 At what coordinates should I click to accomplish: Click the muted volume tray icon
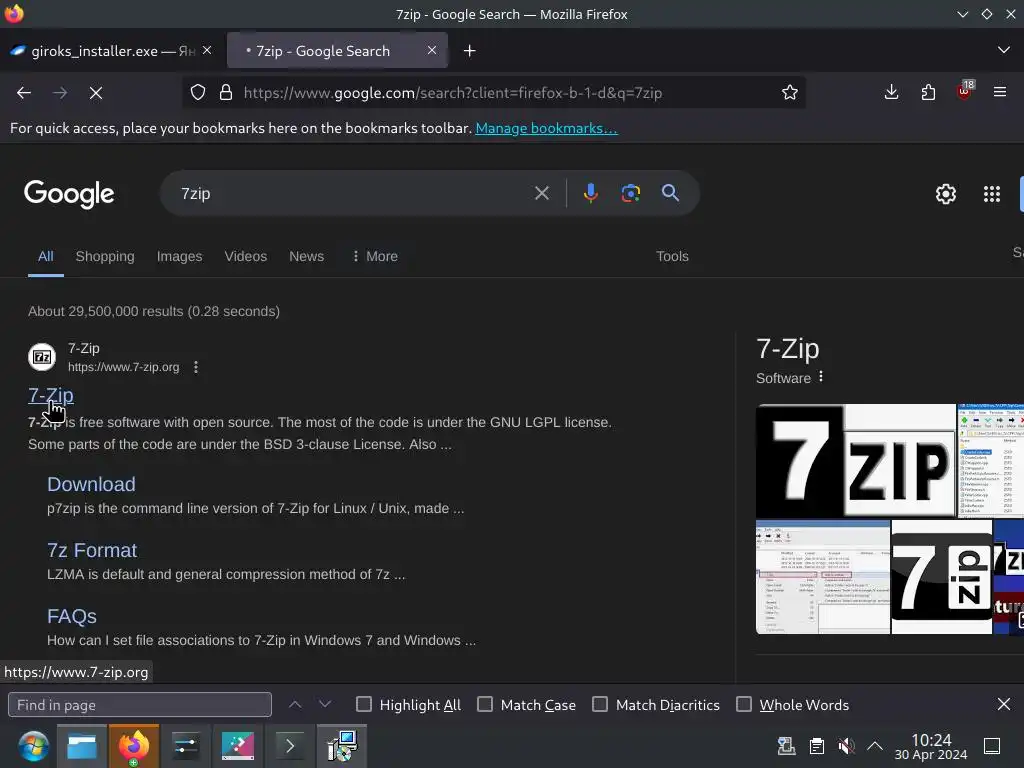[x=846, y=746]
